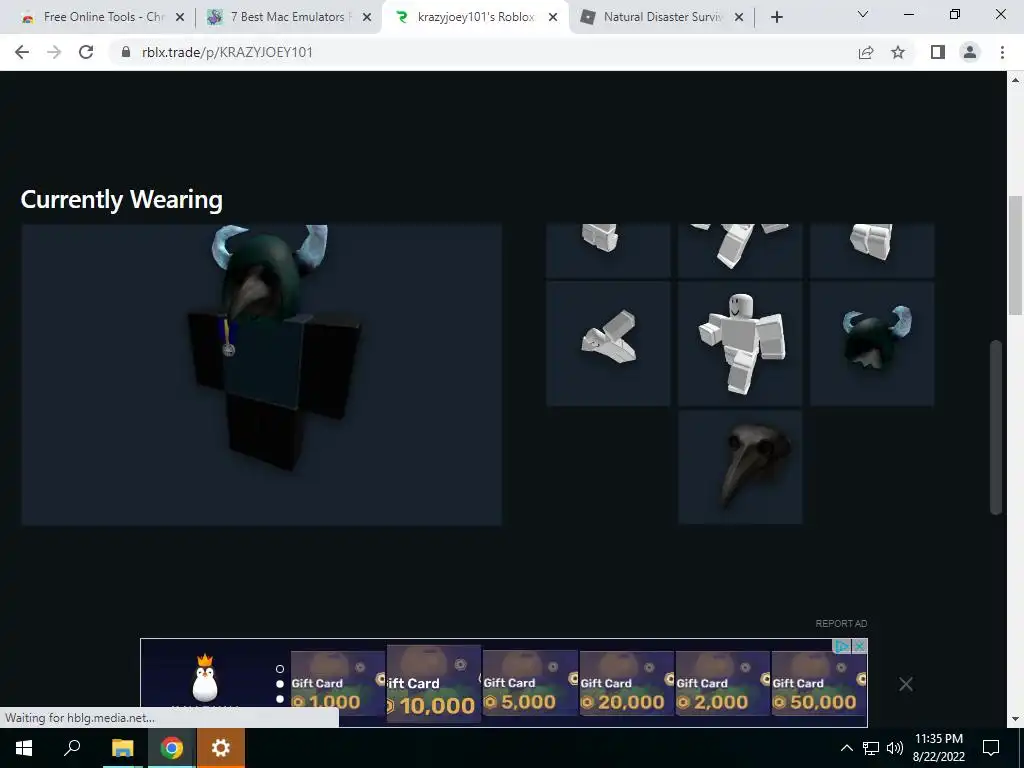Open the clock showing 11:35 PM
This screenshot has width=1024, height=768.
pos(938,748)
